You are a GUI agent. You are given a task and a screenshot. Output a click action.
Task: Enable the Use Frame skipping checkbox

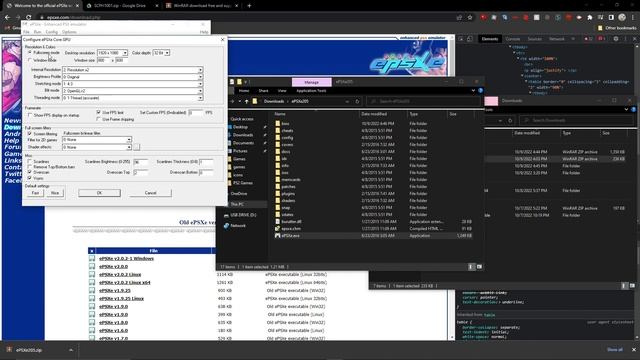click(98, 119)
